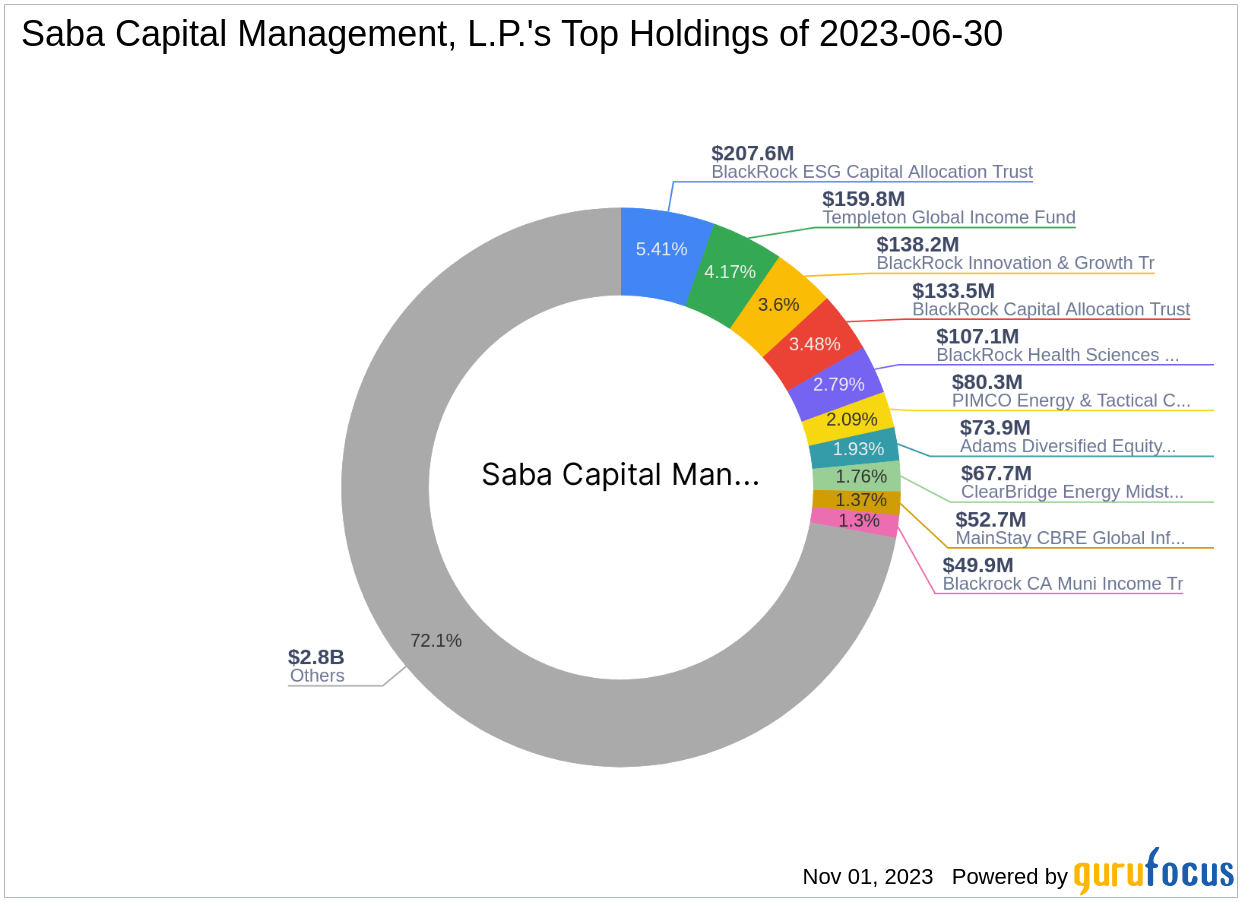Click the $80.3M value
The image size is (1242, 902).
coord(987,382)
